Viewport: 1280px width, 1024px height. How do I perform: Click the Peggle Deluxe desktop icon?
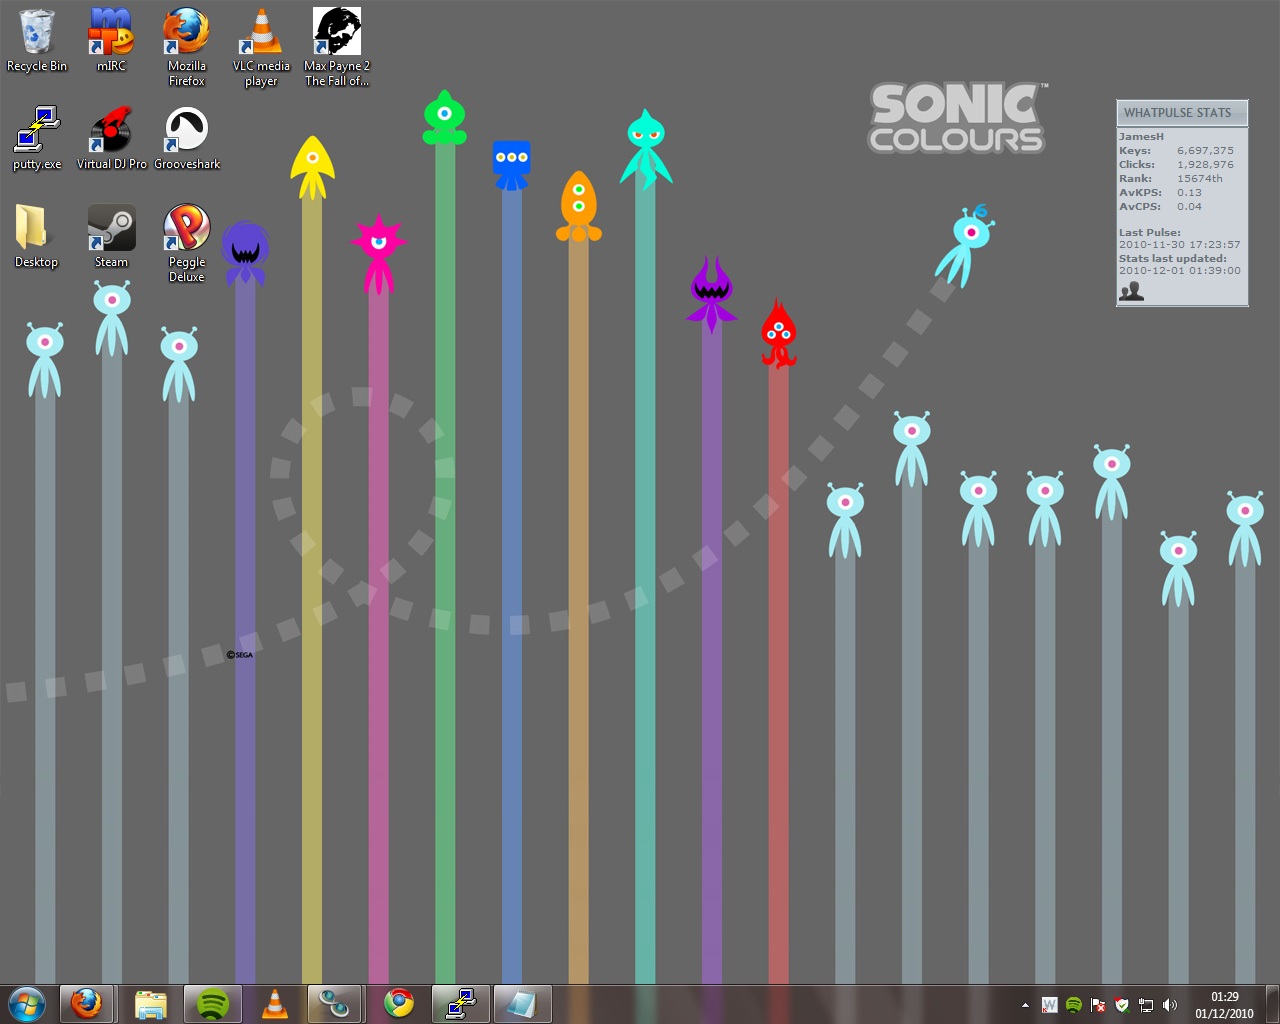[x=186, y=229]
